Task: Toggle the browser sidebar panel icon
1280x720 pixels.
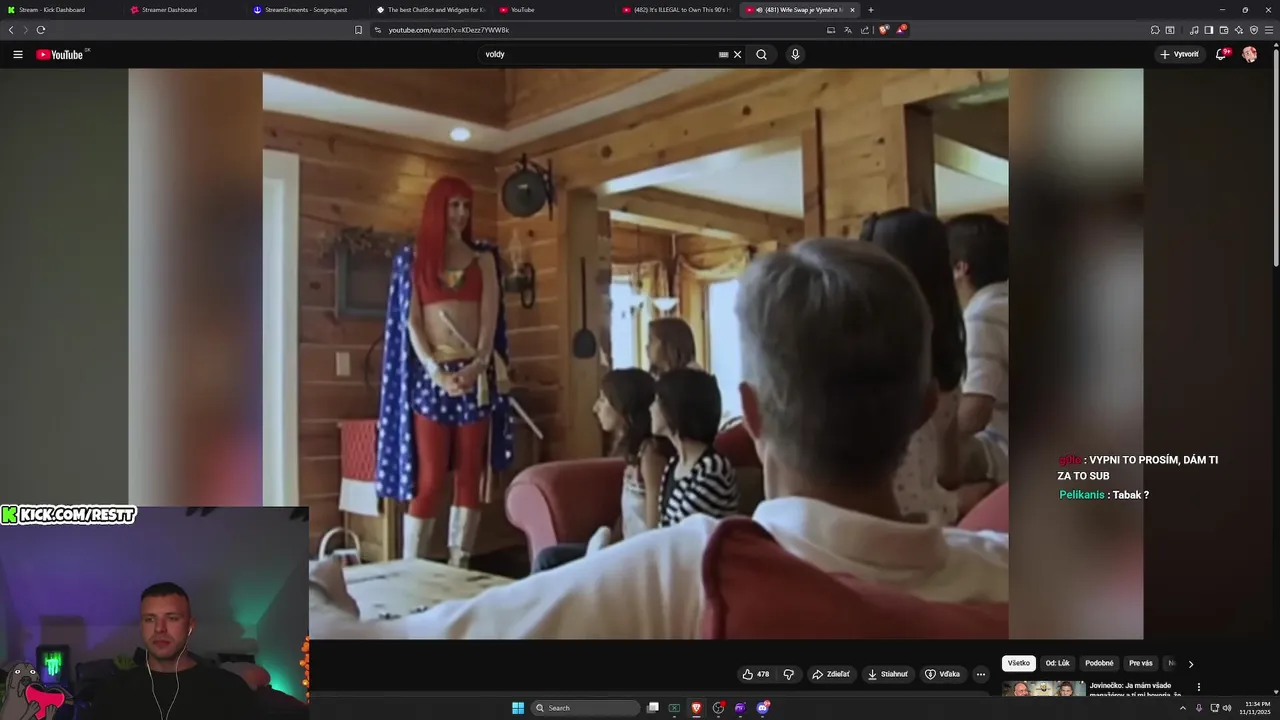Action: click(x=1208, y=30)
